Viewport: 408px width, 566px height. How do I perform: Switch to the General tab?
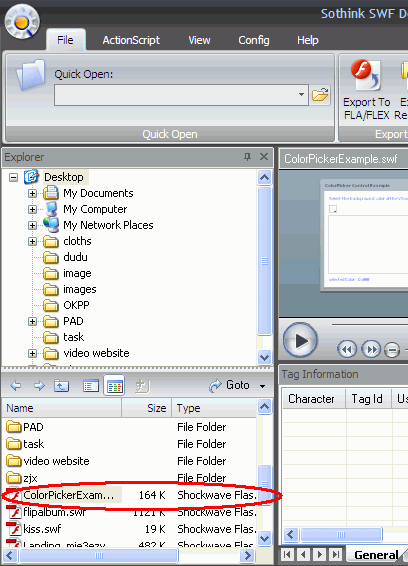[x=376, y=555]
